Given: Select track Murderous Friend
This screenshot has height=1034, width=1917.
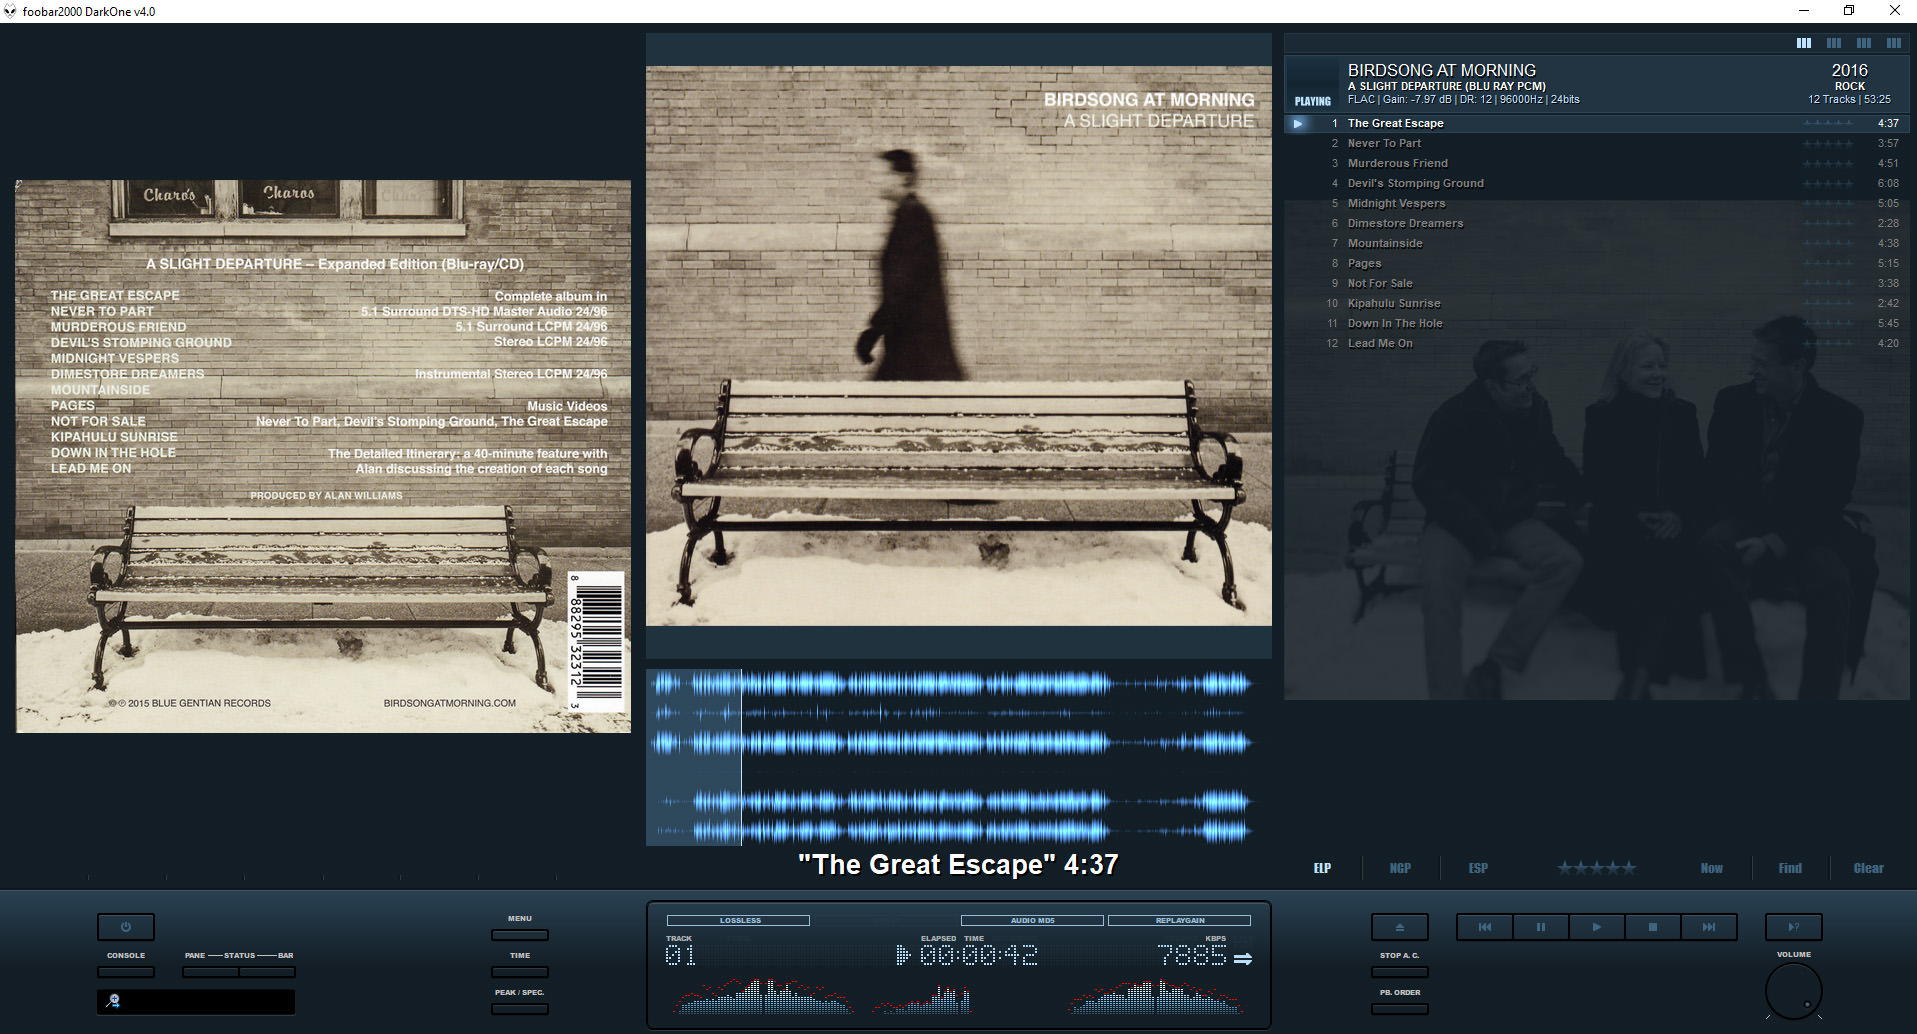Looking at the screenshot, I should point(1596,163).
